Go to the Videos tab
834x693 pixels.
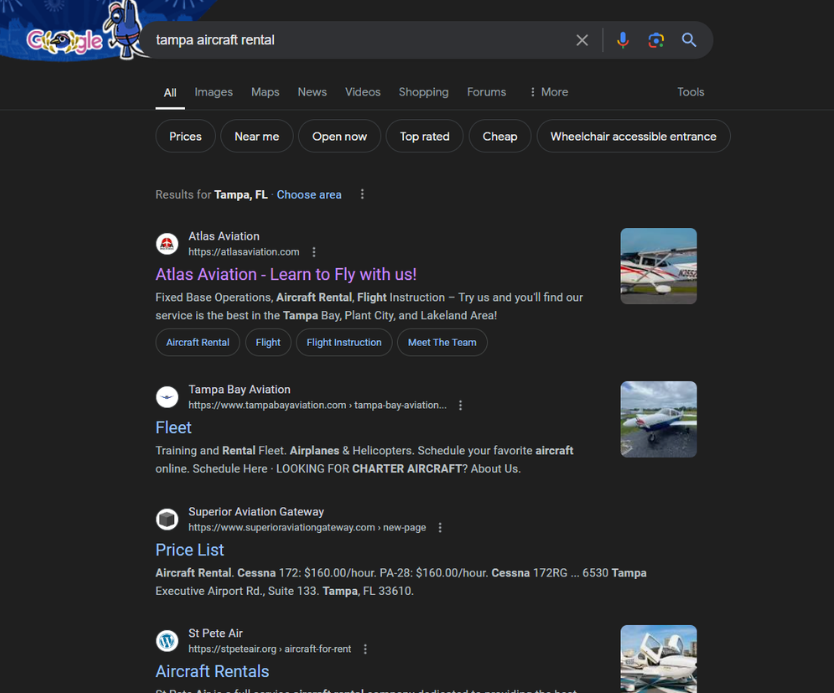pos(363,92)
